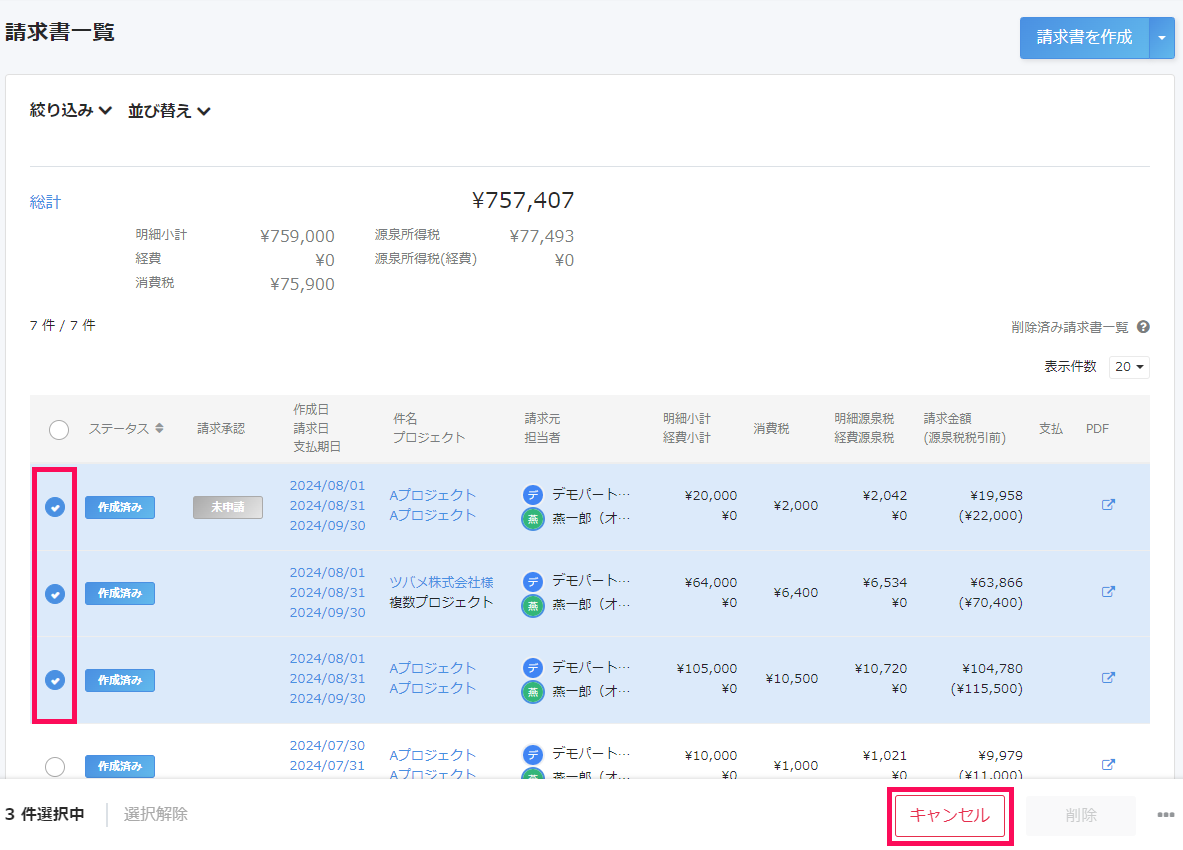
Task: Open Aプロジェクト title link in ¥105,000 row
Action: (432, 667)
